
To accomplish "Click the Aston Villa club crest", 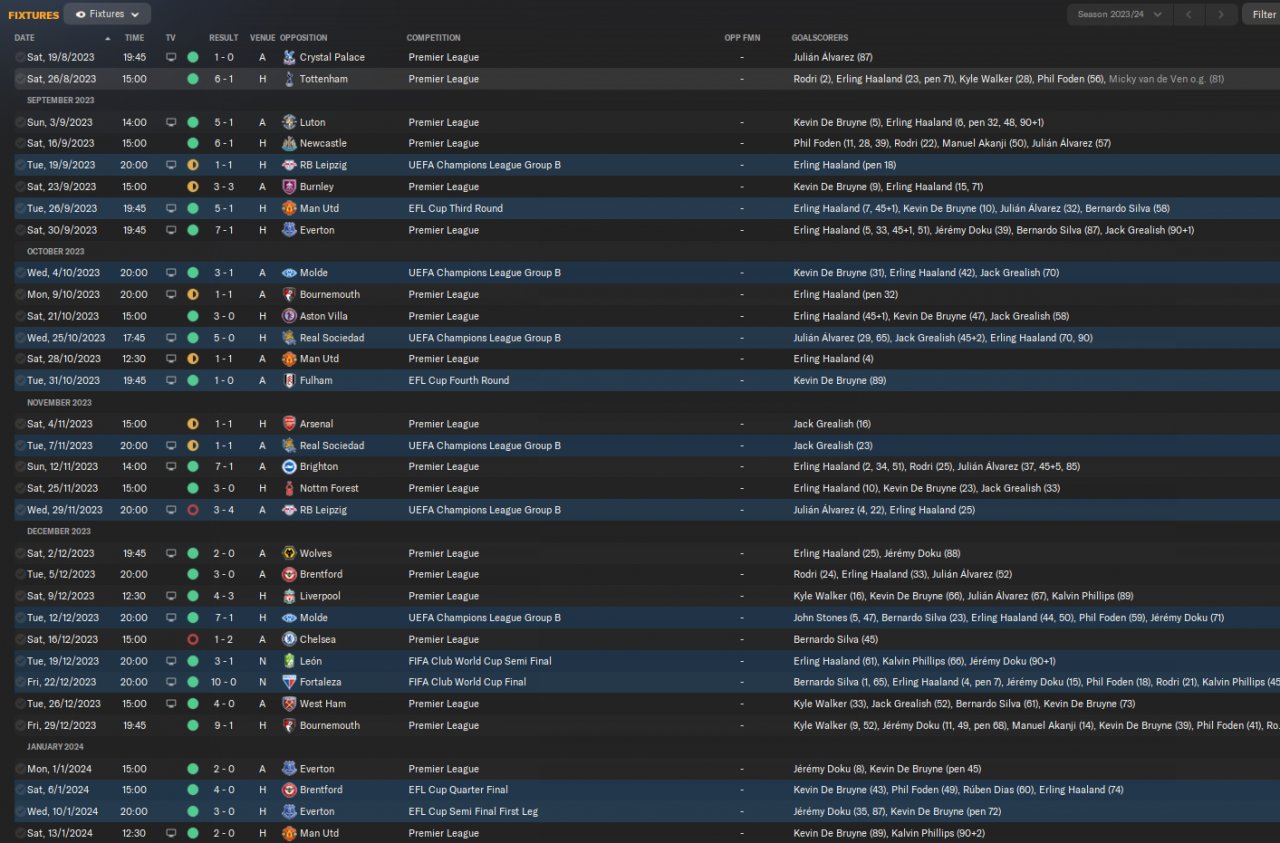I will point(289,316).
